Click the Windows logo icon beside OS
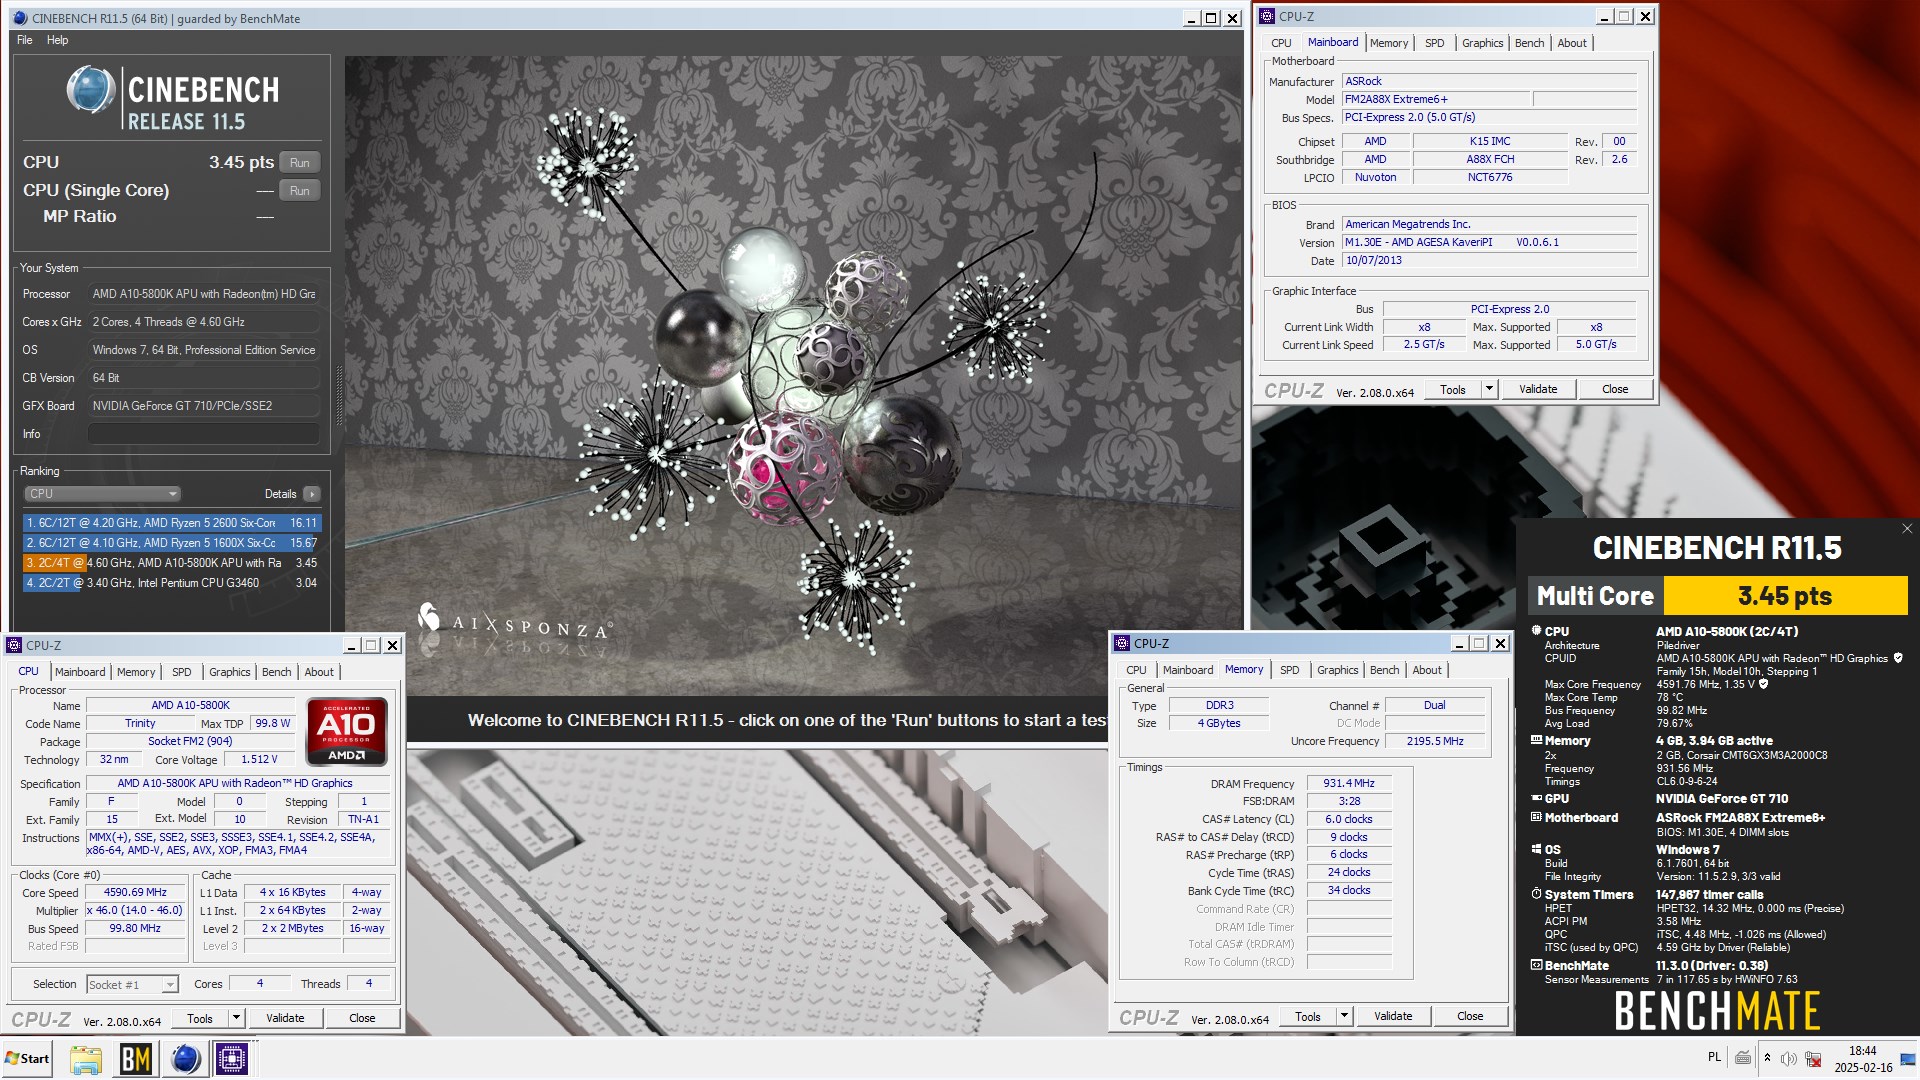1920x1080 pixels. click(1536, 849)
